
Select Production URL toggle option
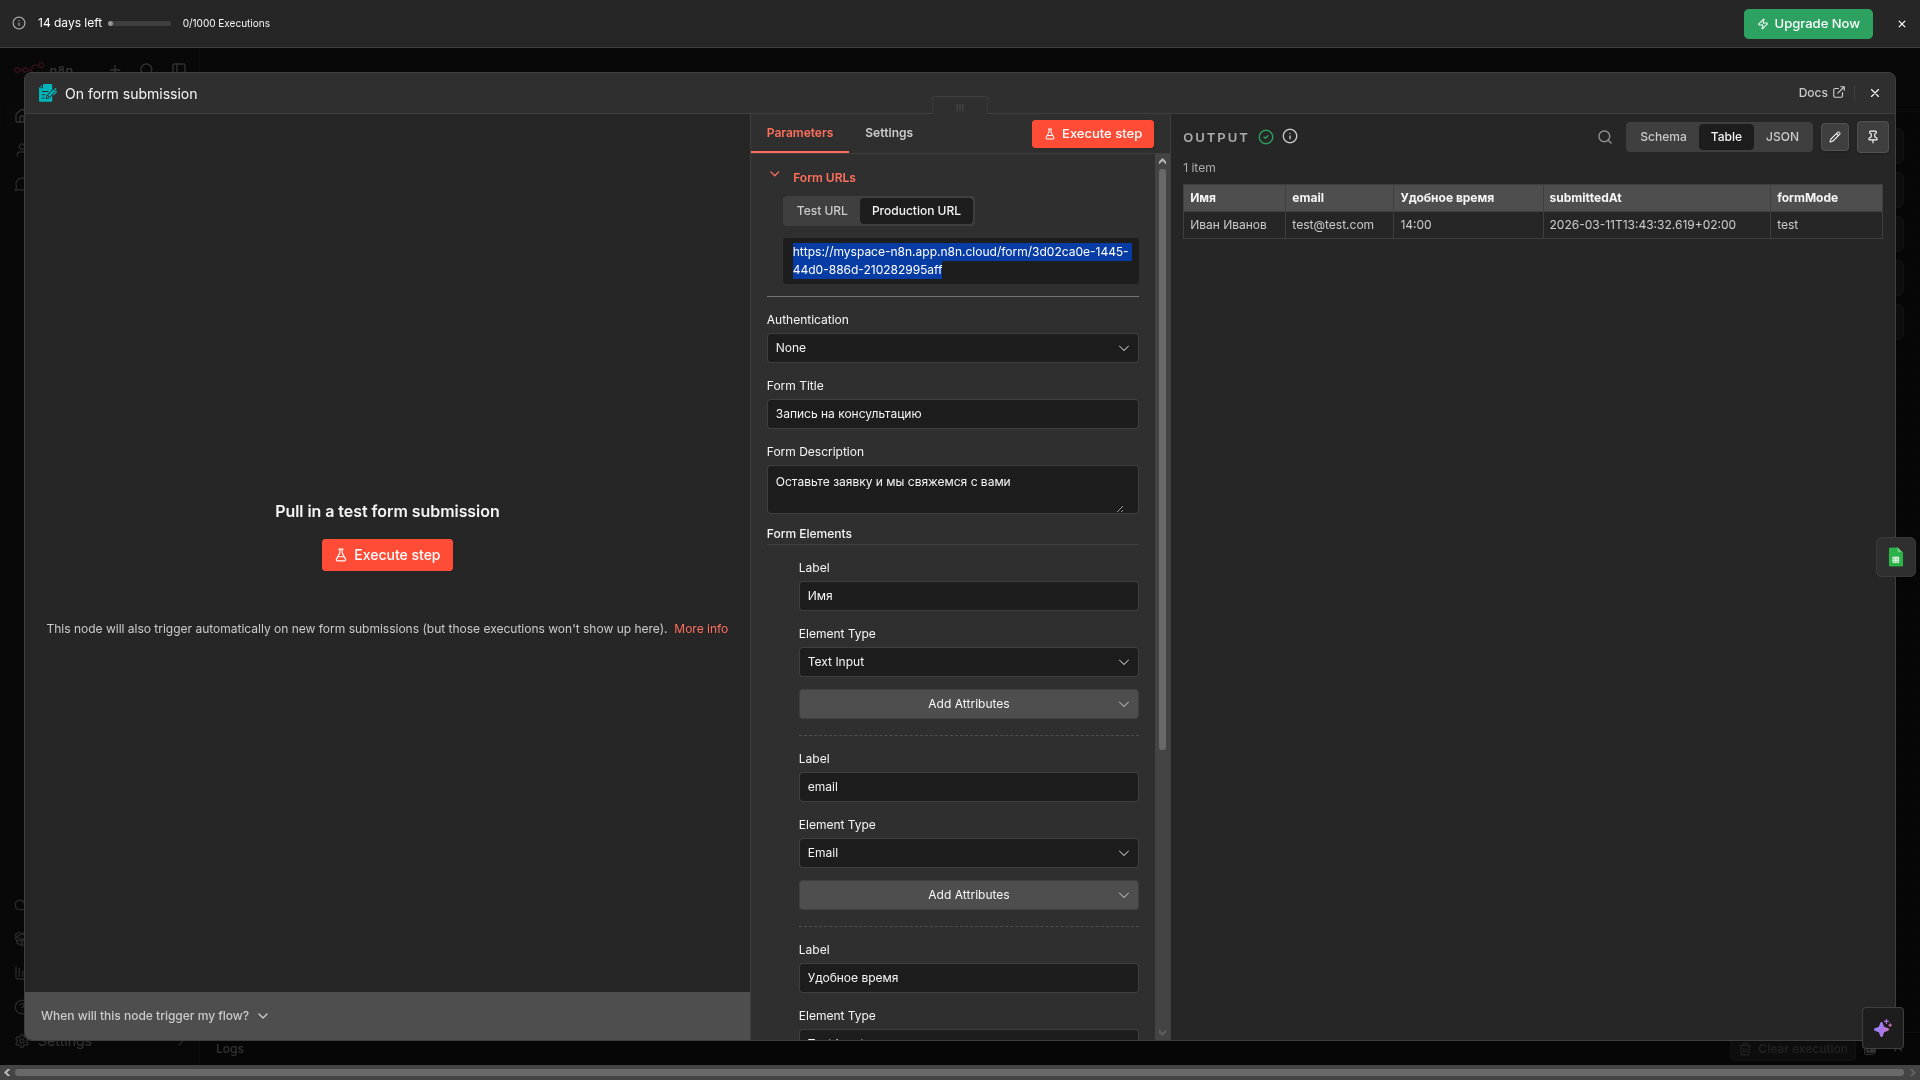point(915,211)
